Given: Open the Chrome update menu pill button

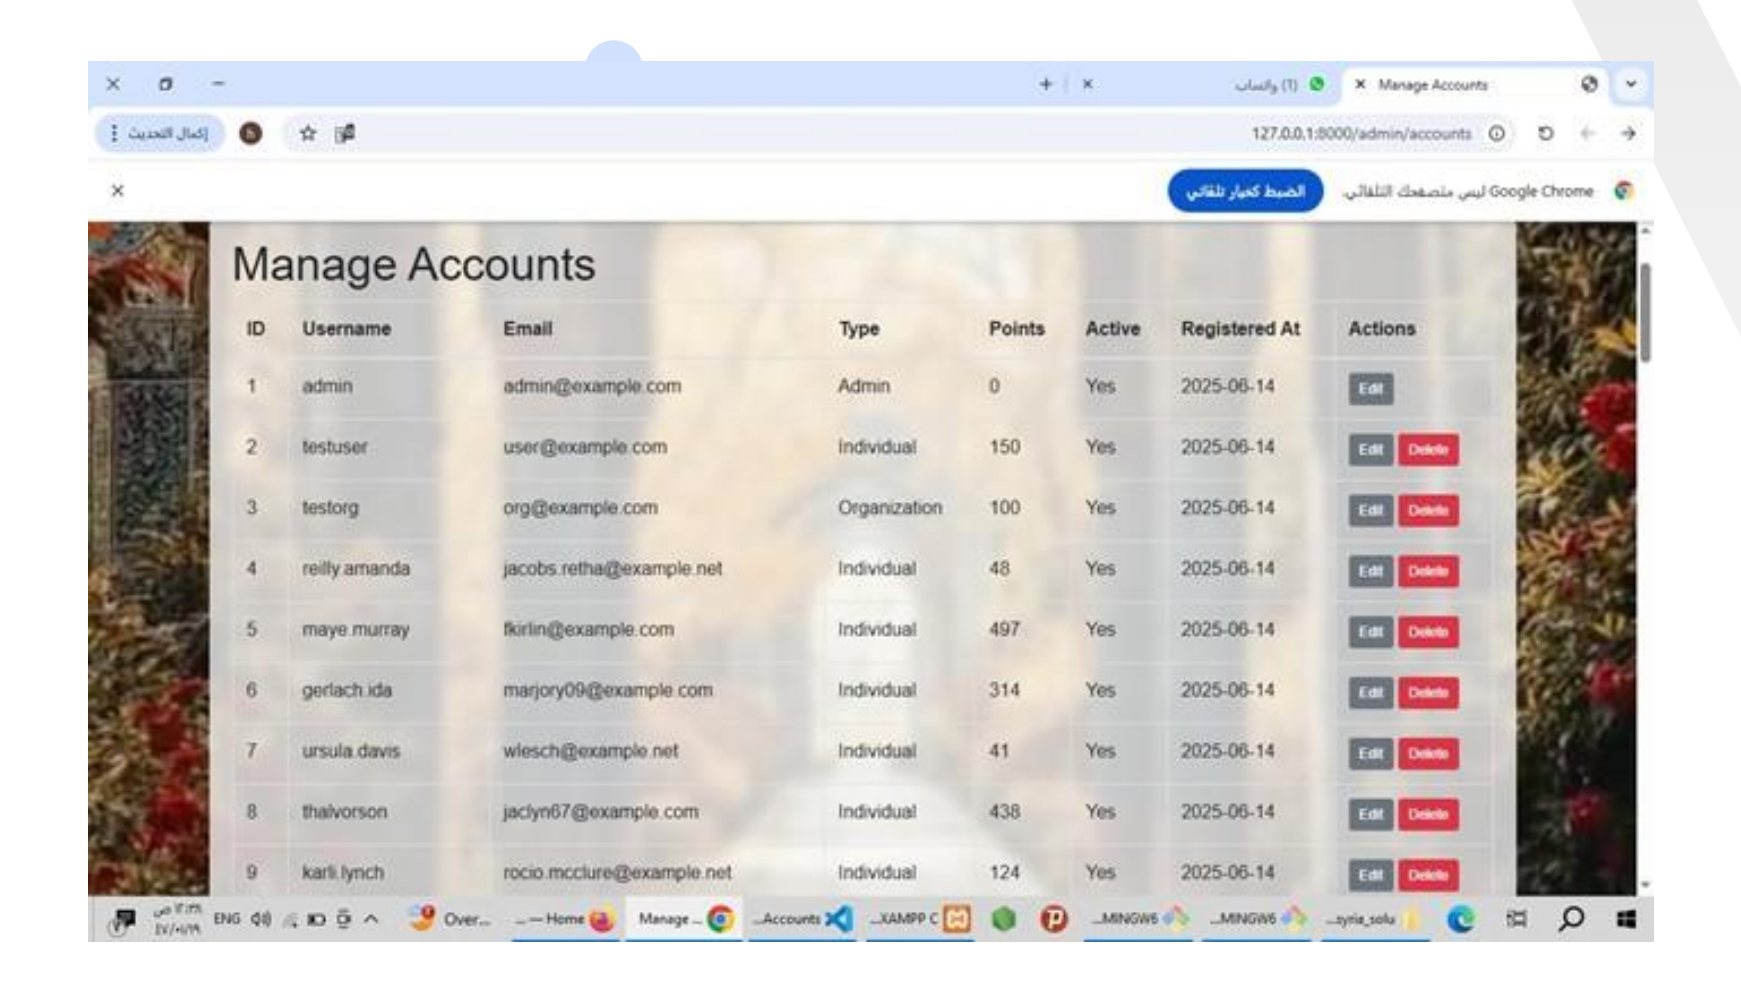Looking at the screenshot, I should 160,133.
